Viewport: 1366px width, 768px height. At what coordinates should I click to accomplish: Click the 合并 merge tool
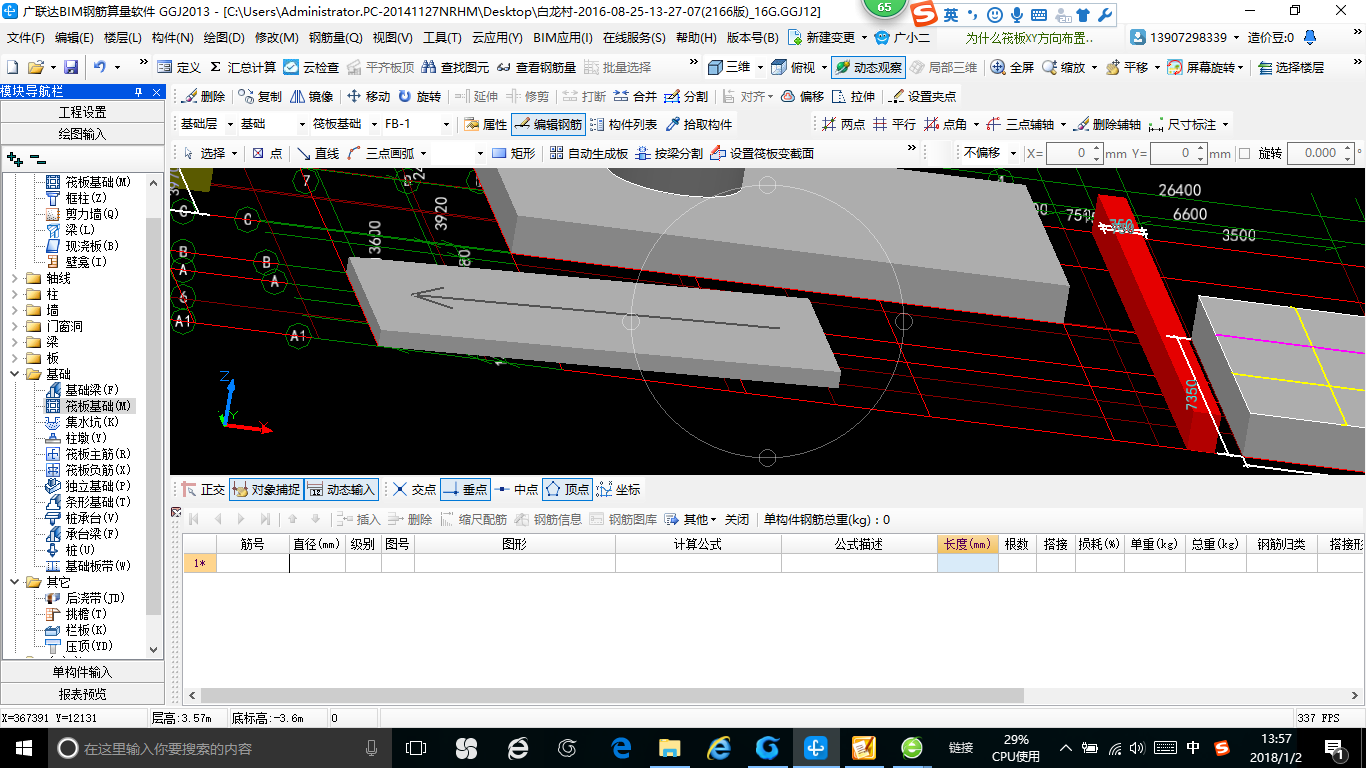635,96
